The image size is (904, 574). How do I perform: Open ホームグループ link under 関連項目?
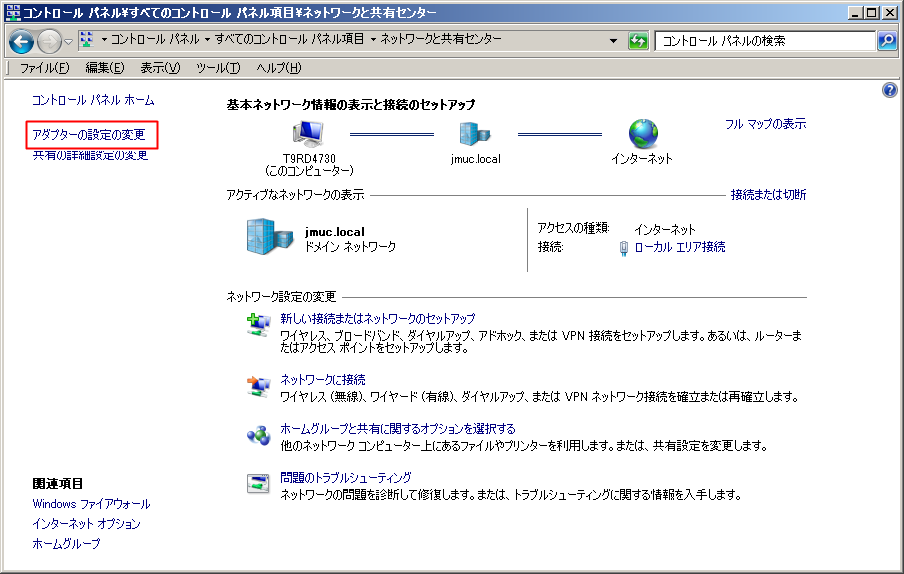(66, 543)
